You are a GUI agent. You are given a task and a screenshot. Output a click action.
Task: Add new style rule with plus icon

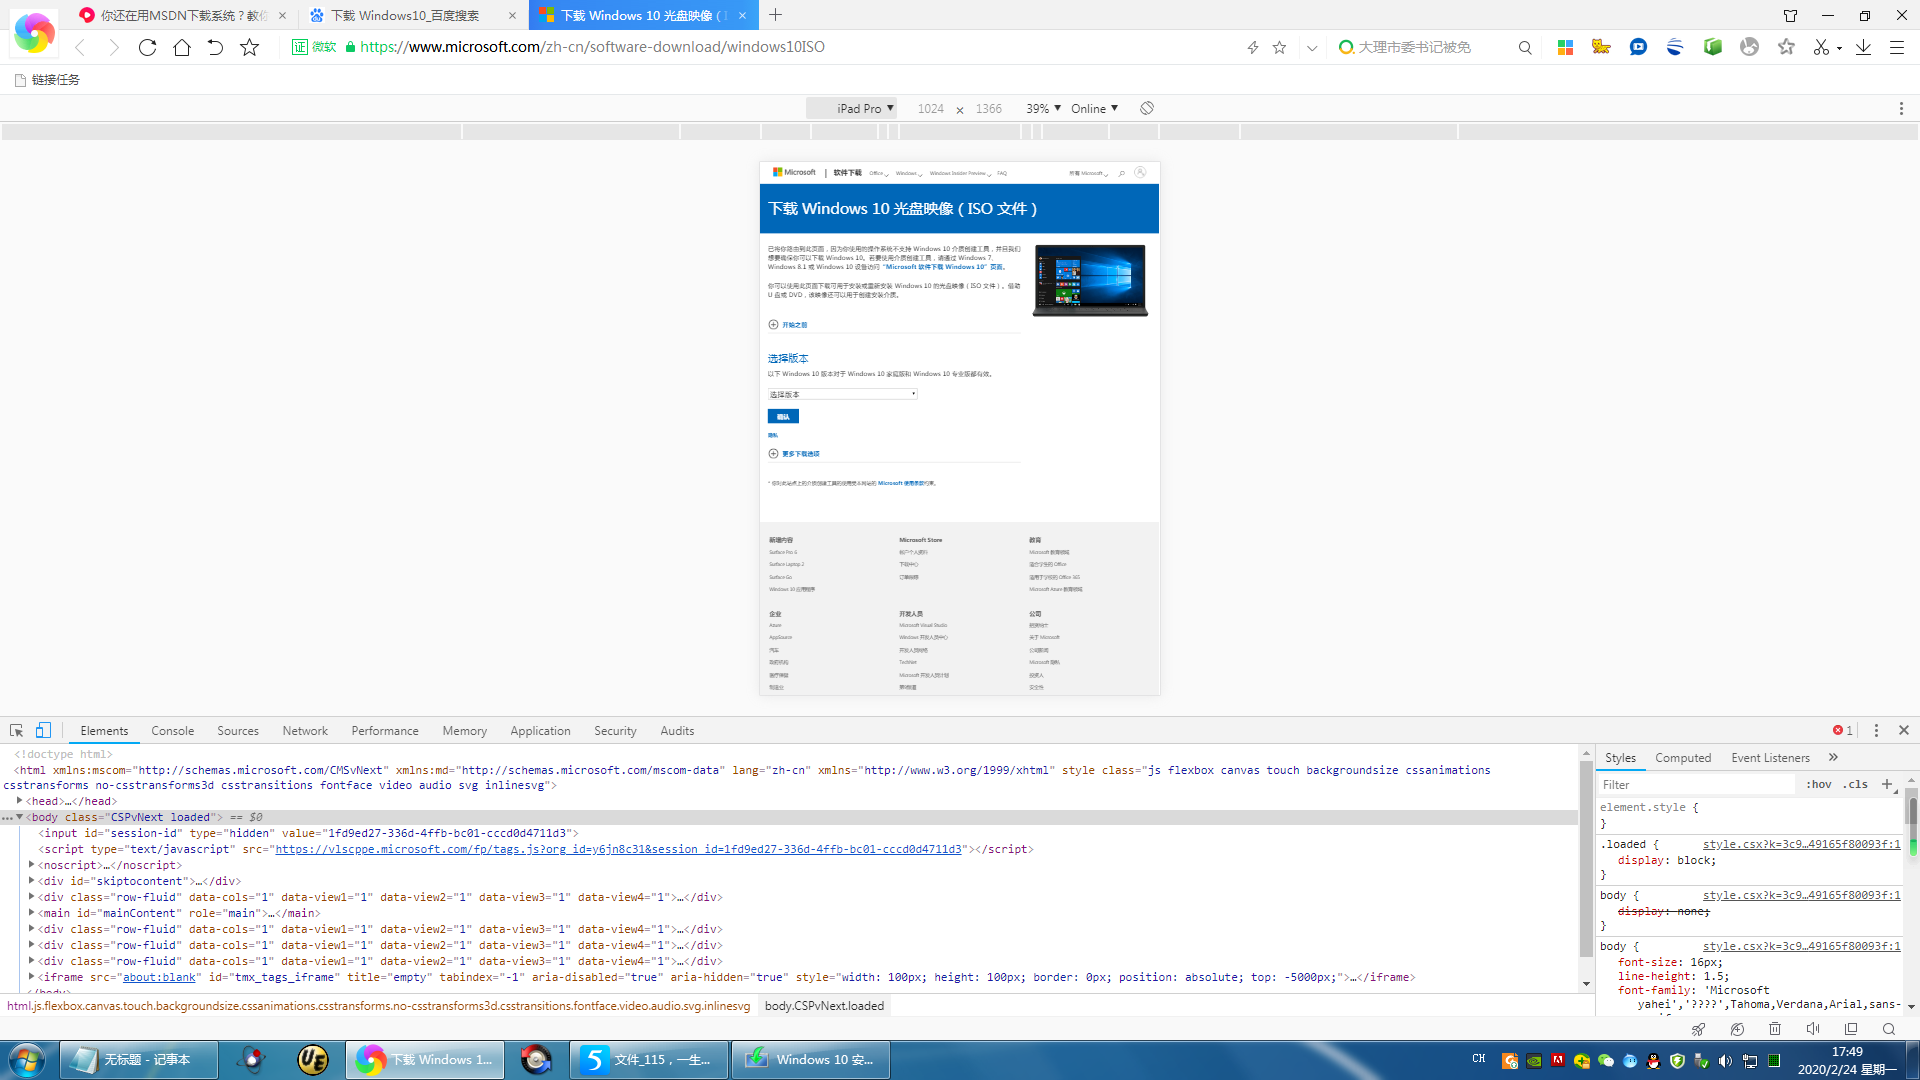point(1887,784)
